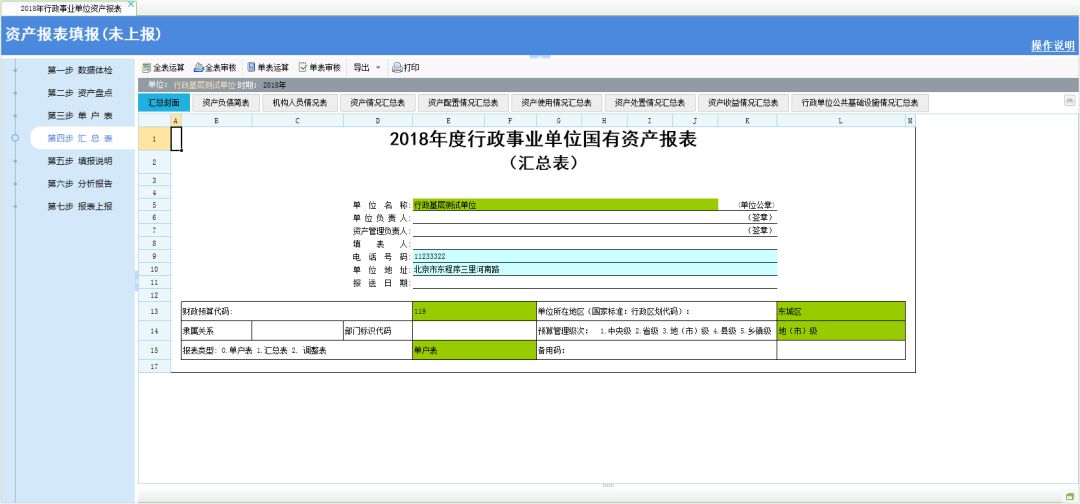This screenshot has width=1080, height=504.
Task: Click the 单户表 report type cell
Action: point(474,350)
